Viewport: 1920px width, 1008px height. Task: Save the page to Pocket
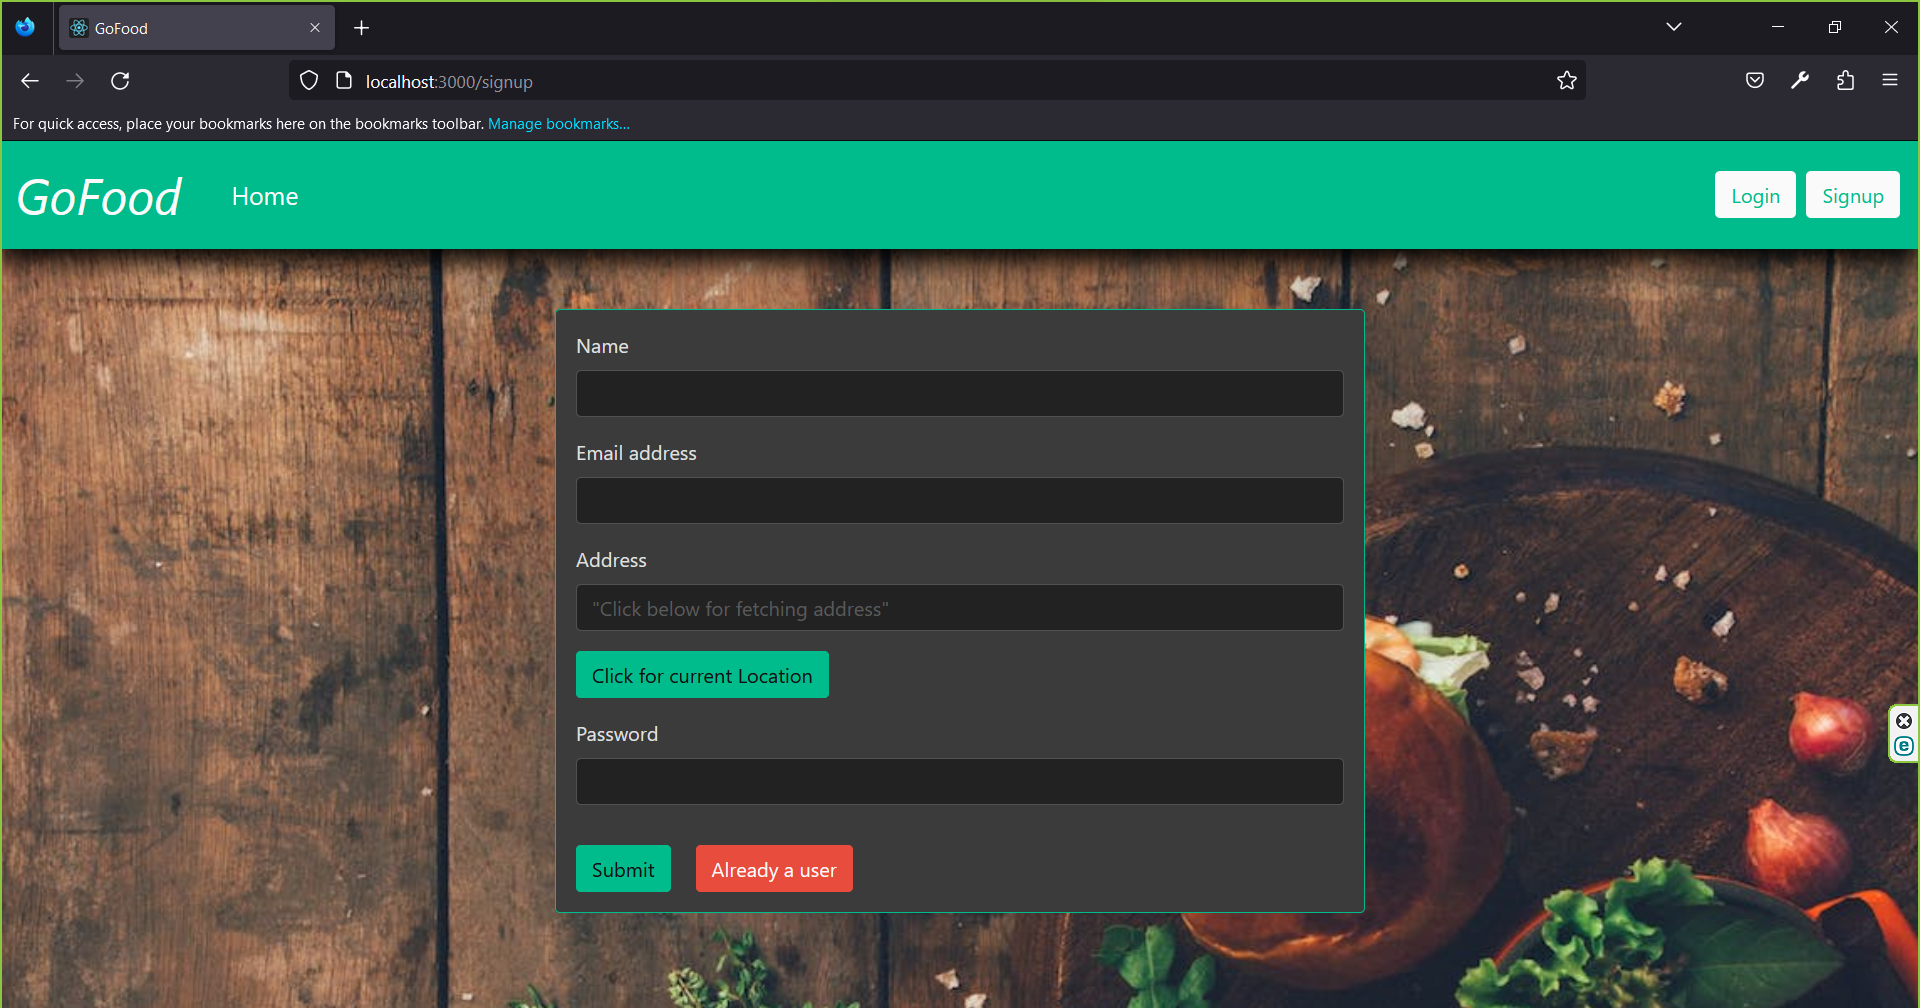pyautogui.click(x=1754, y=80)
